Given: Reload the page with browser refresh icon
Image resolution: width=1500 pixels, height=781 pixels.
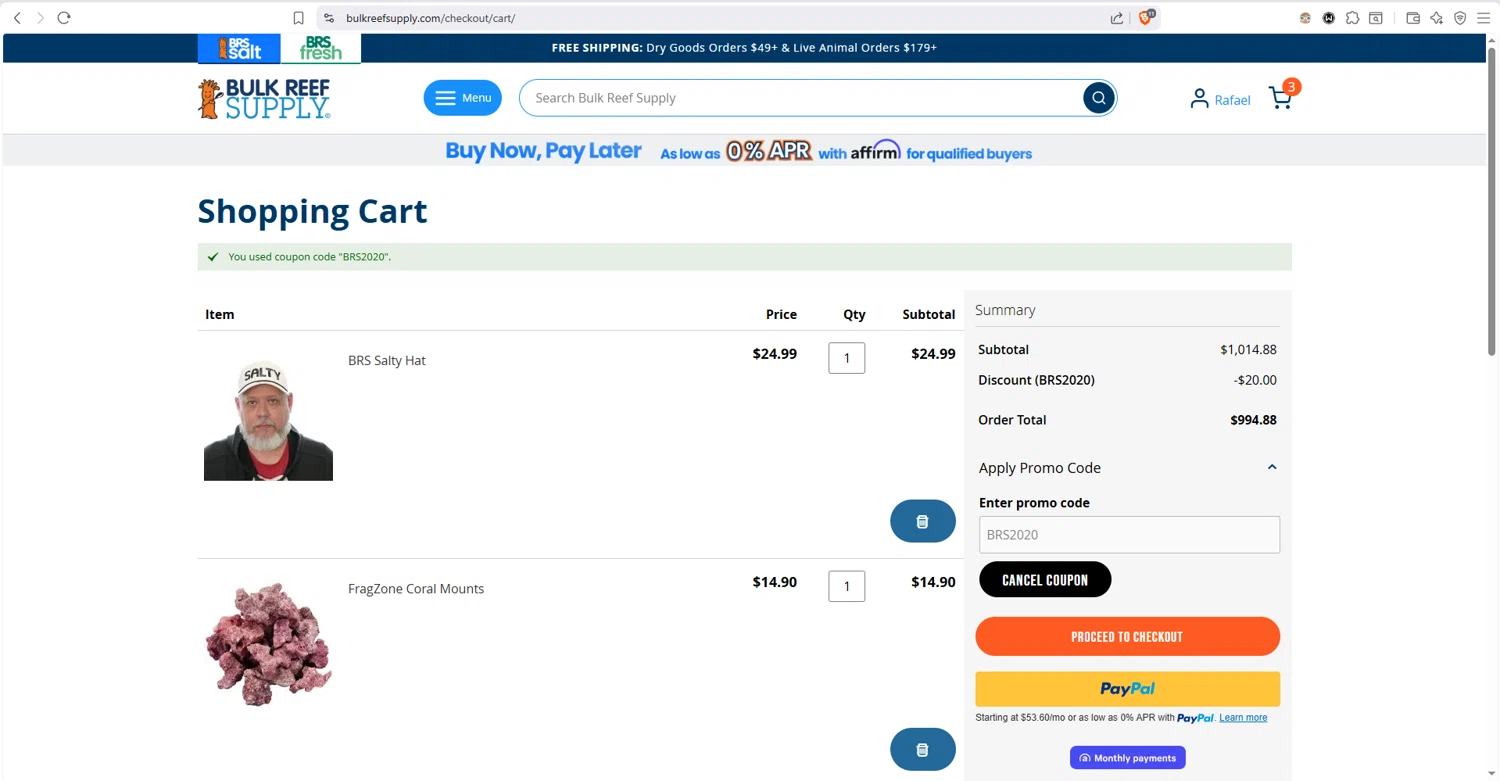Looking at the screenshot, I should tap(64, 18).
